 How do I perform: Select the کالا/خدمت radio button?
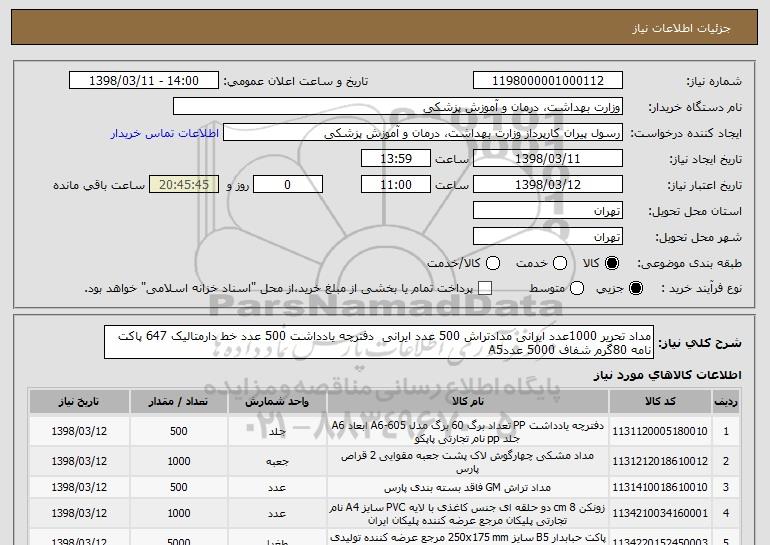[493, 263]
